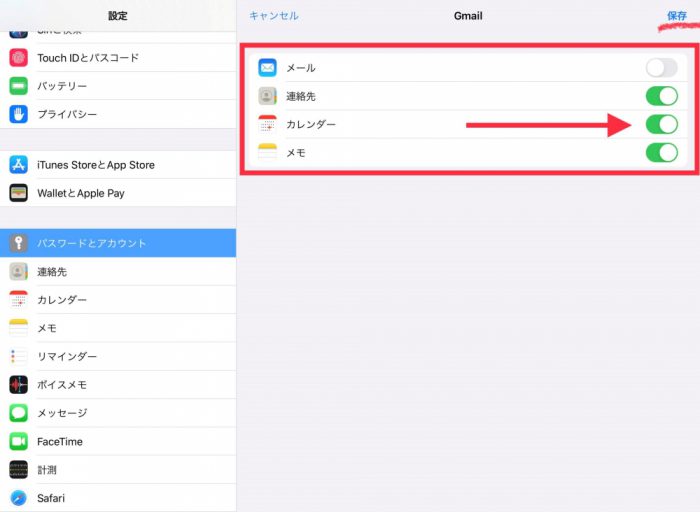
Task: Open Safari settings row
Action: (118, 498)
